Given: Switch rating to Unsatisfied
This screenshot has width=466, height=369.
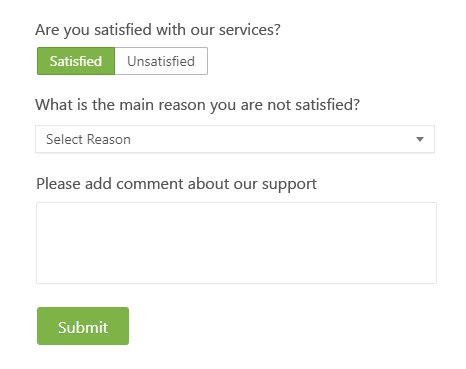Looking at the screenshot, I should 161,61.
